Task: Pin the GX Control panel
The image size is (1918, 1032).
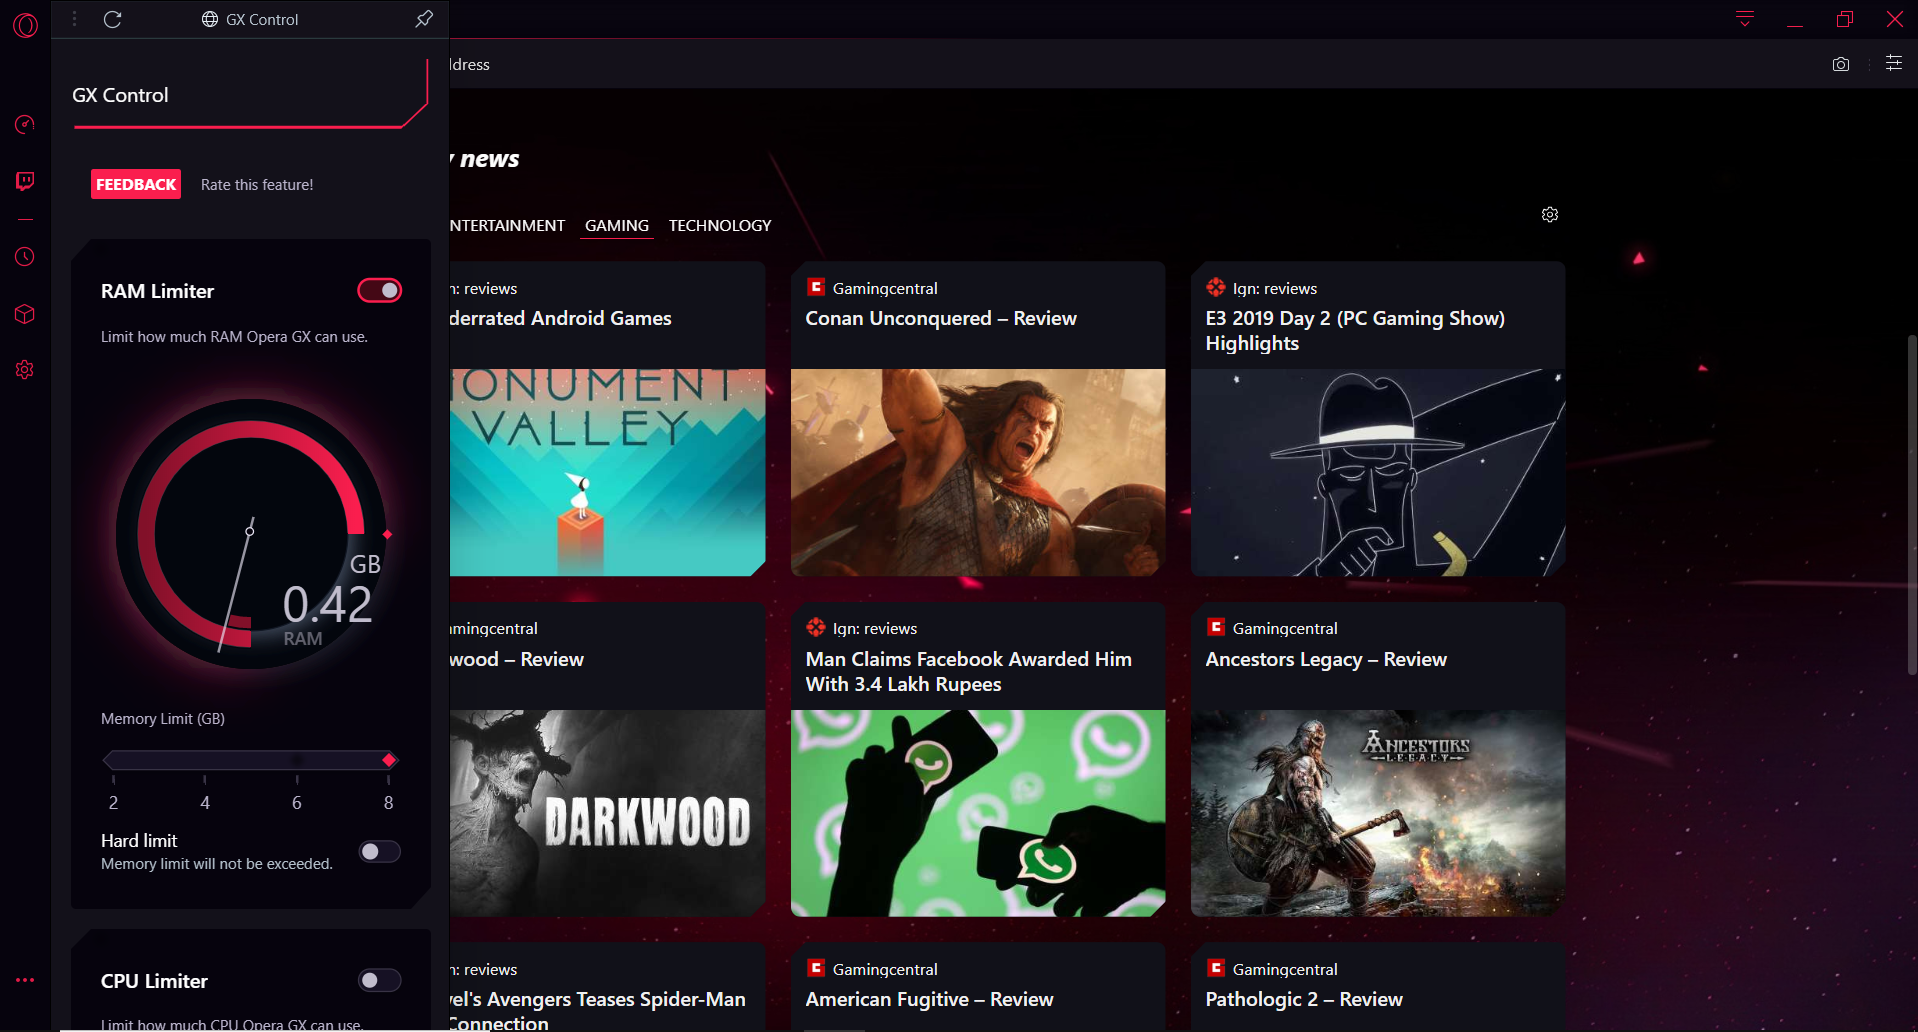Action: click(423, 18)
